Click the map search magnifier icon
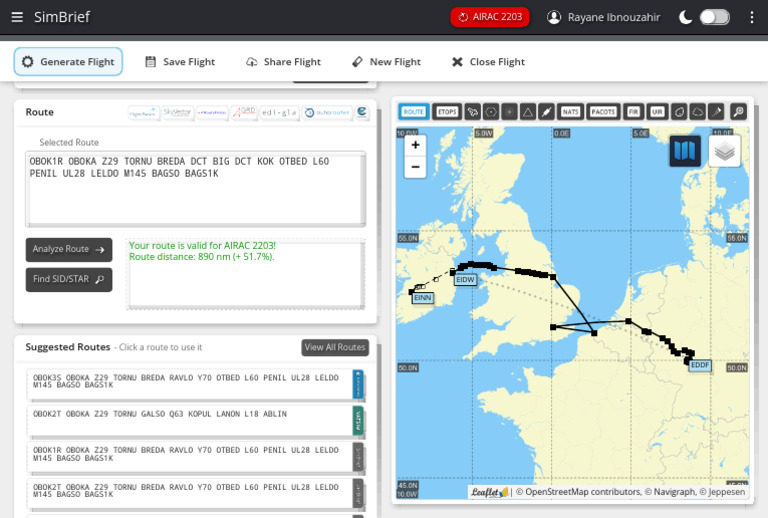 click(x=738, y=111)
